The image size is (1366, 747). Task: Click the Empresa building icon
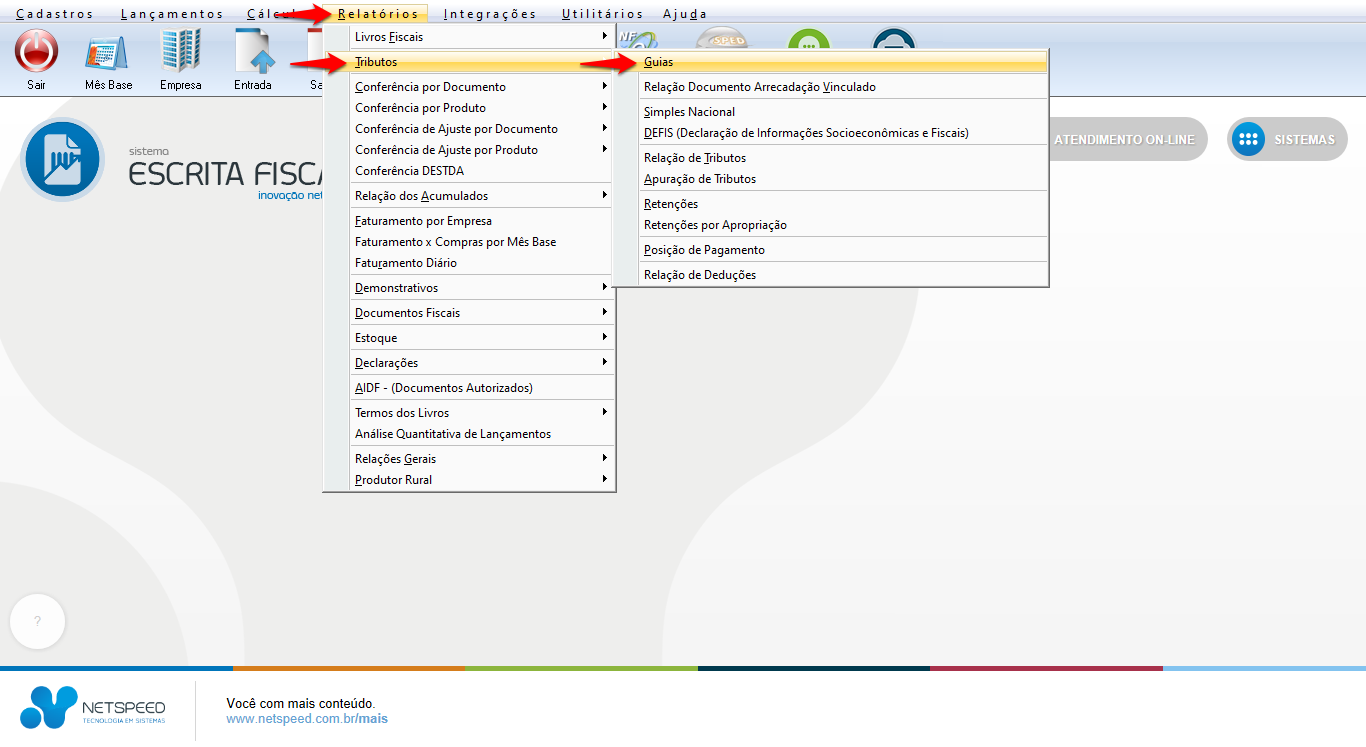[181, 51]
